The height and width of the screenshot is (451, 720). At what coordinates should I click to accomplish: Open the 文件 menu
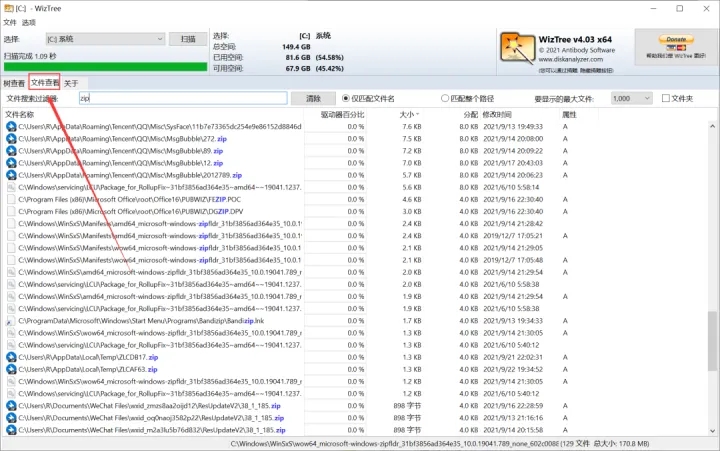tap(10, 23)
